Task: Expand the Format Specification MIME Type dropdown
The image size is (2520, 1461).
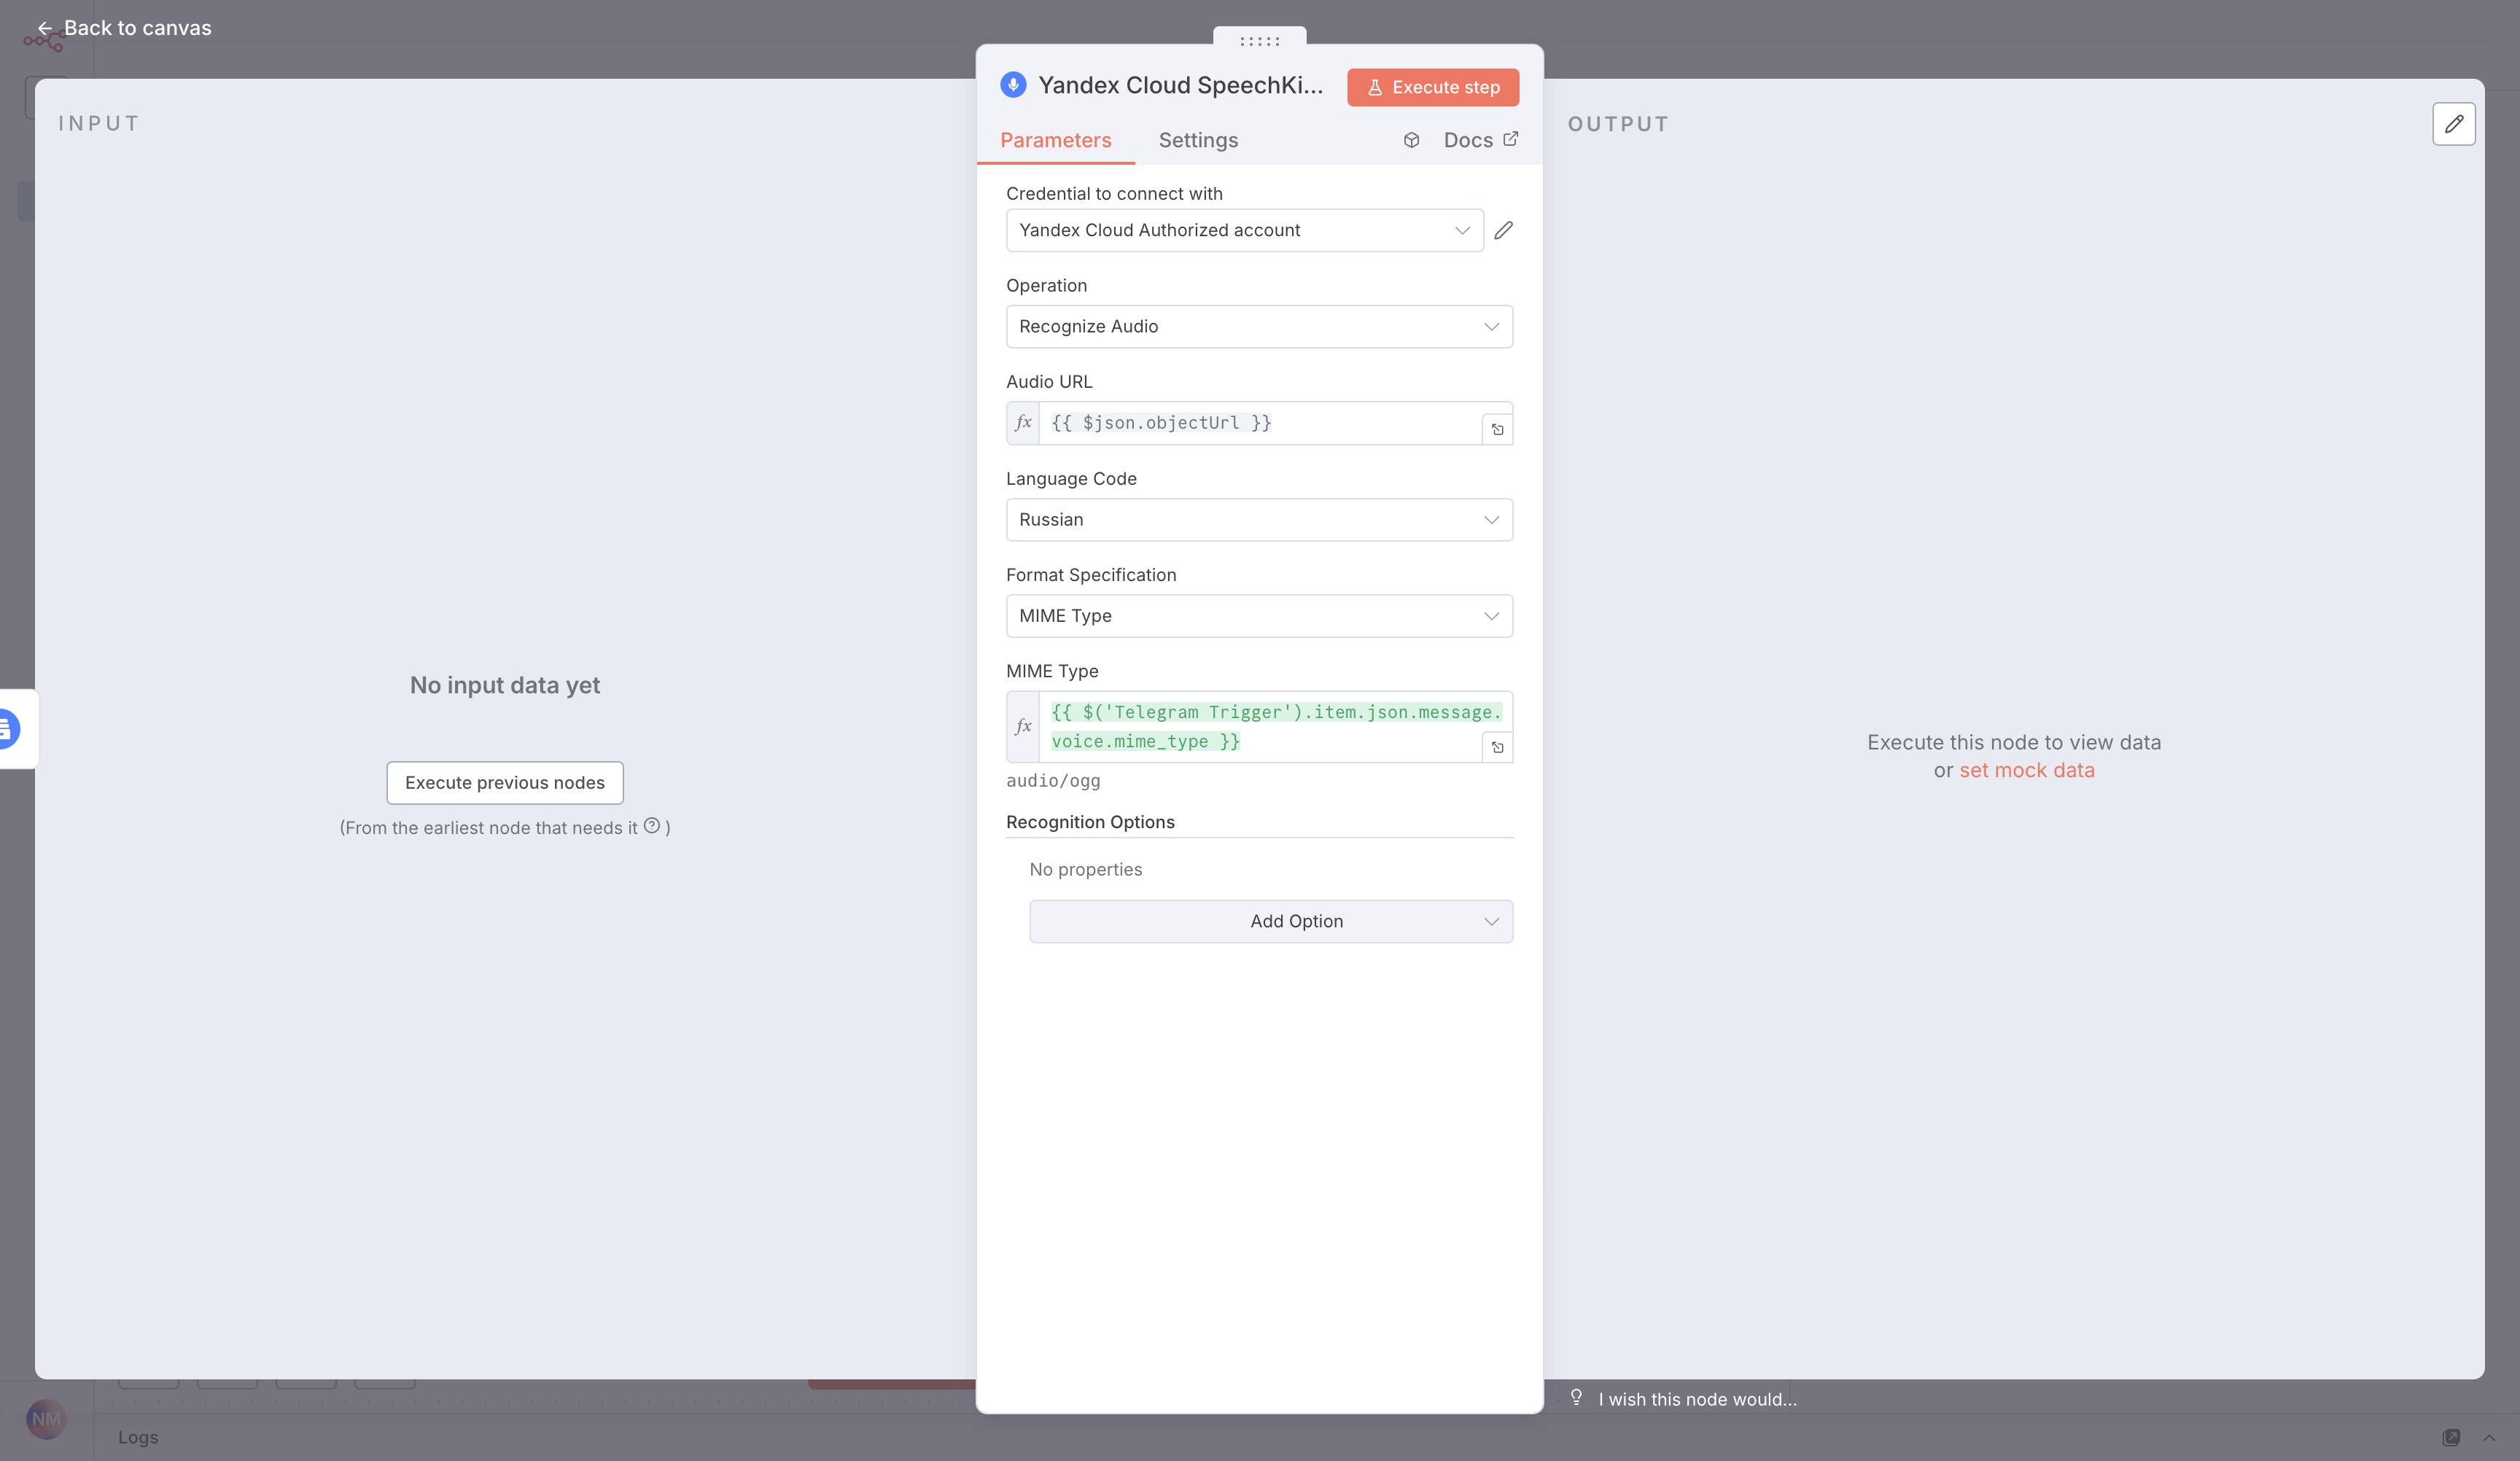Action: [1259, 616]
